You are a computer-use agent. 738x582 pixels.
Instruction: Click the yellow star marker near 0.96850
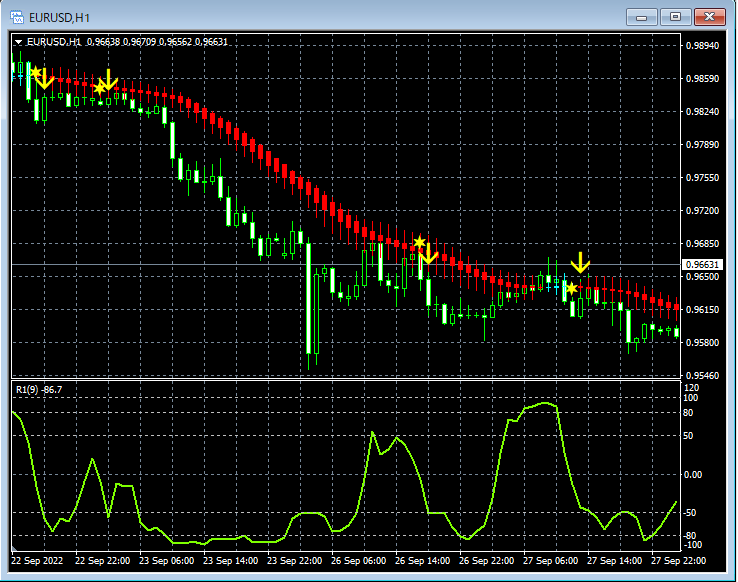[x=419, y=242]
